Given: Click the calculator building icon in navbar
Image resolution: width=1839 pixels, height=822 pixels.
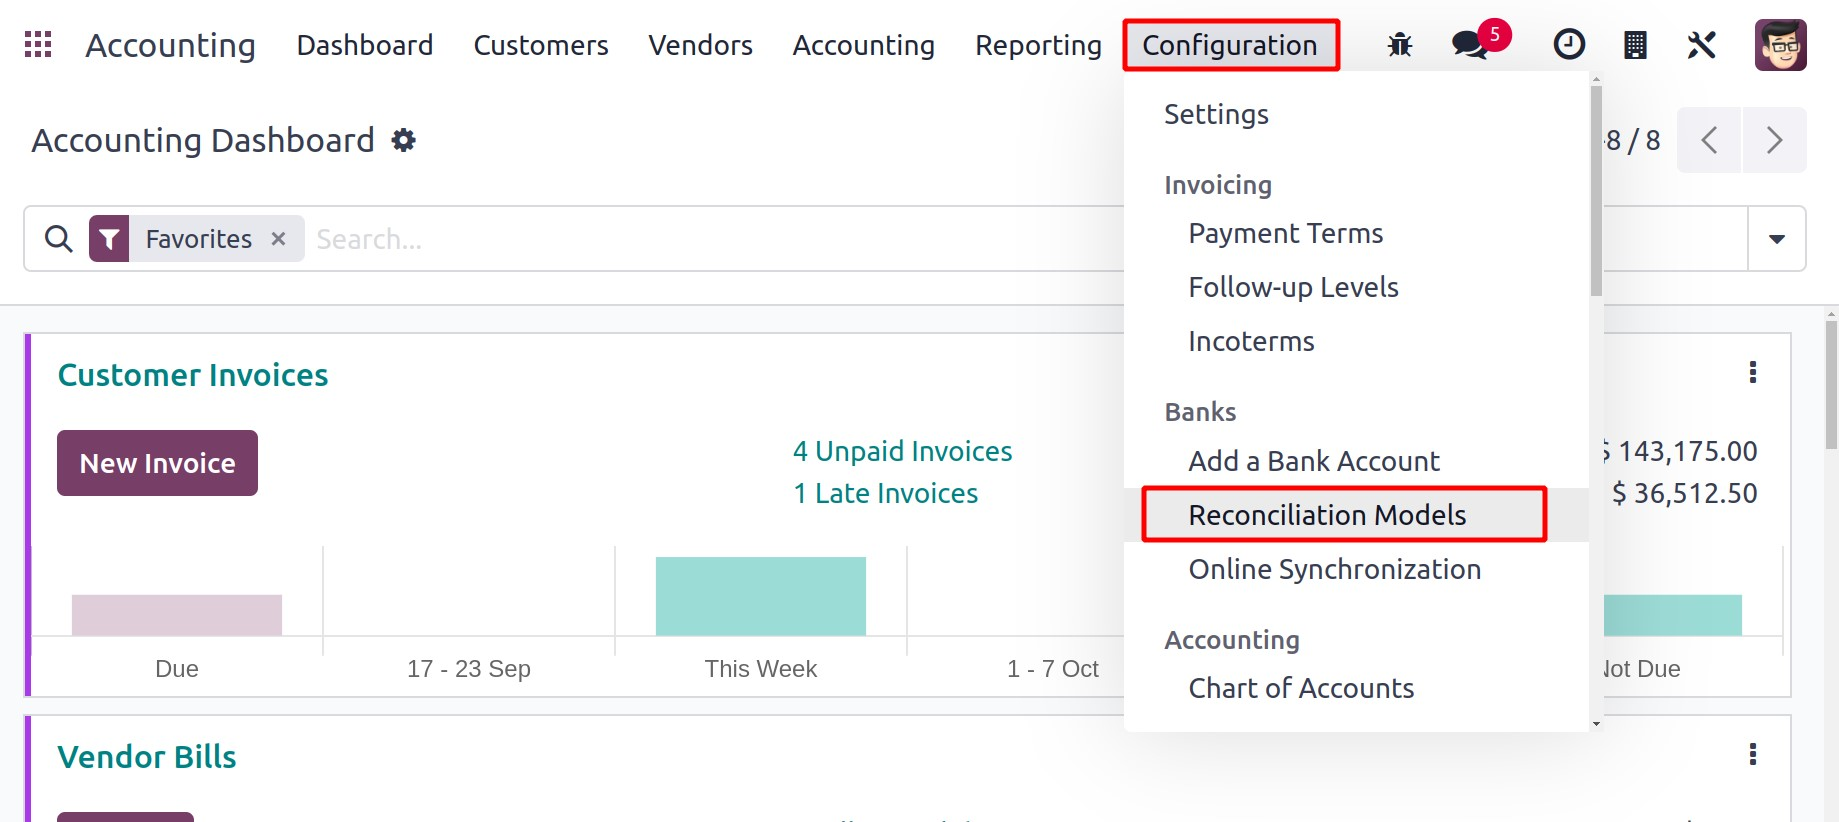Looking at the screenshot, I should tap(1635, 45).
